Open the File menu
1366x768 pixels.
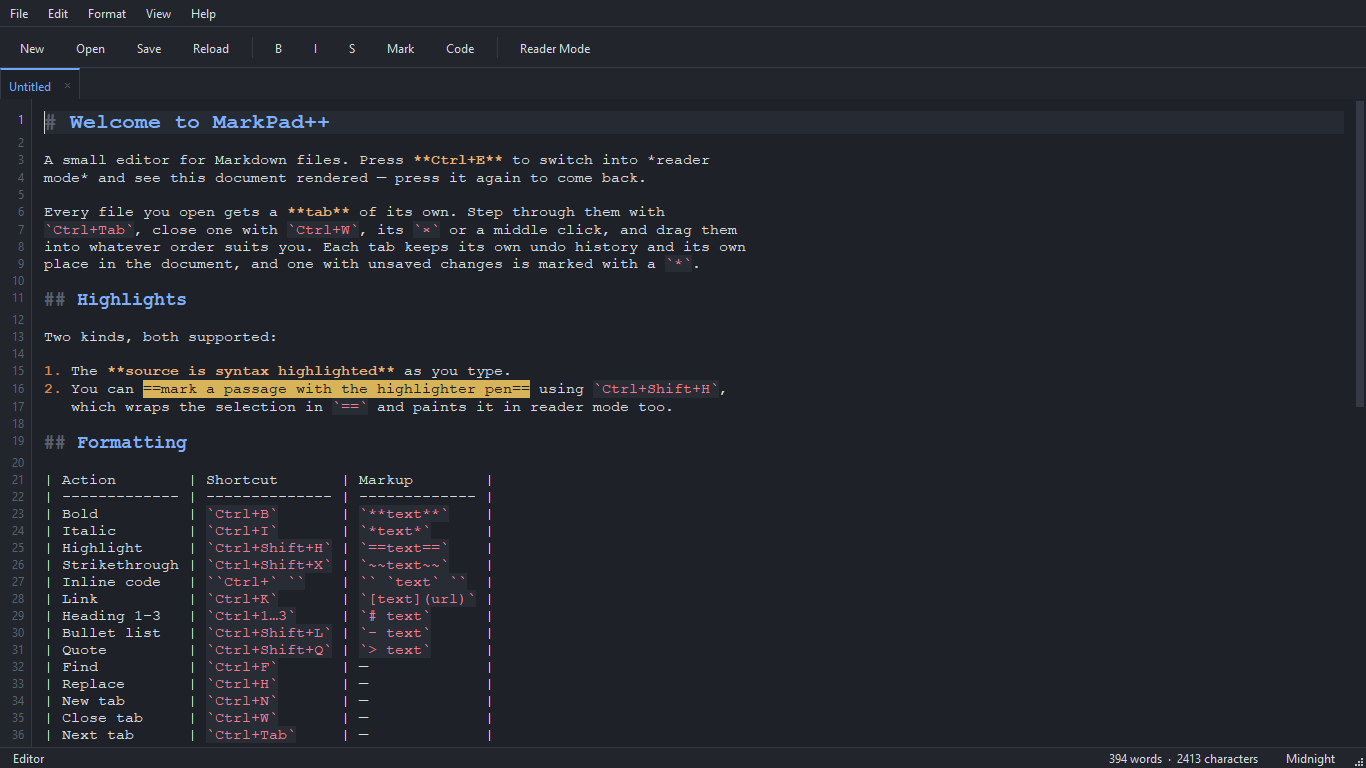(19, 14)
